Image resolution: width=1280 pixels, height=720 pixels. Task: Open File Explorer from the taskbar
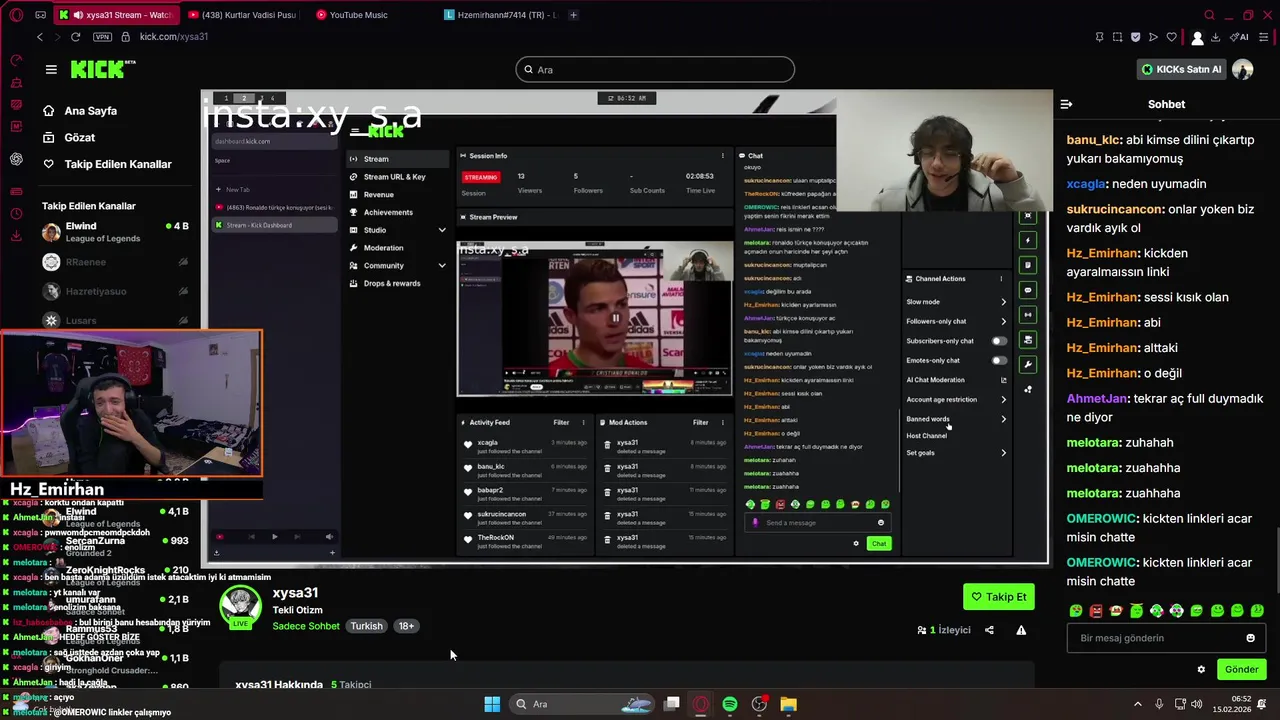point(789,704)
